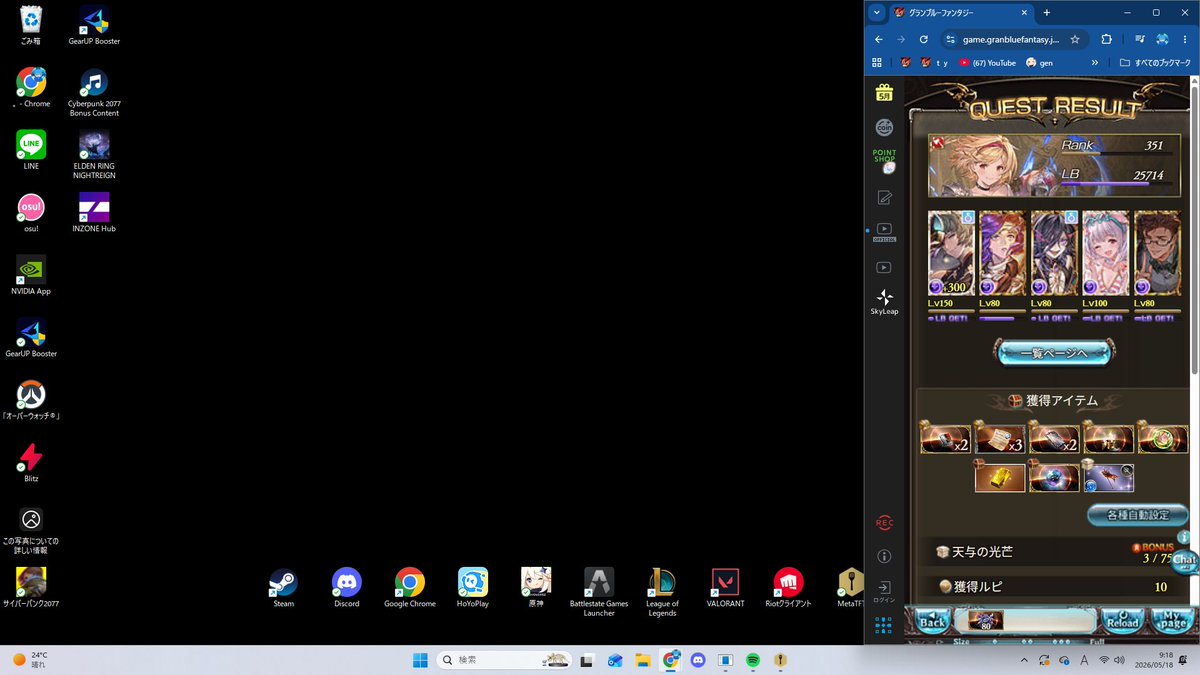Open the LINE desktop icon

(31, 150)
